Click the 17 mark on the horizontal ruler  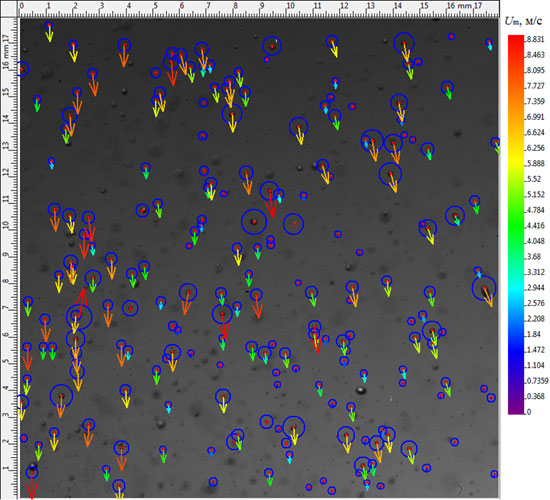click(478, 6)
